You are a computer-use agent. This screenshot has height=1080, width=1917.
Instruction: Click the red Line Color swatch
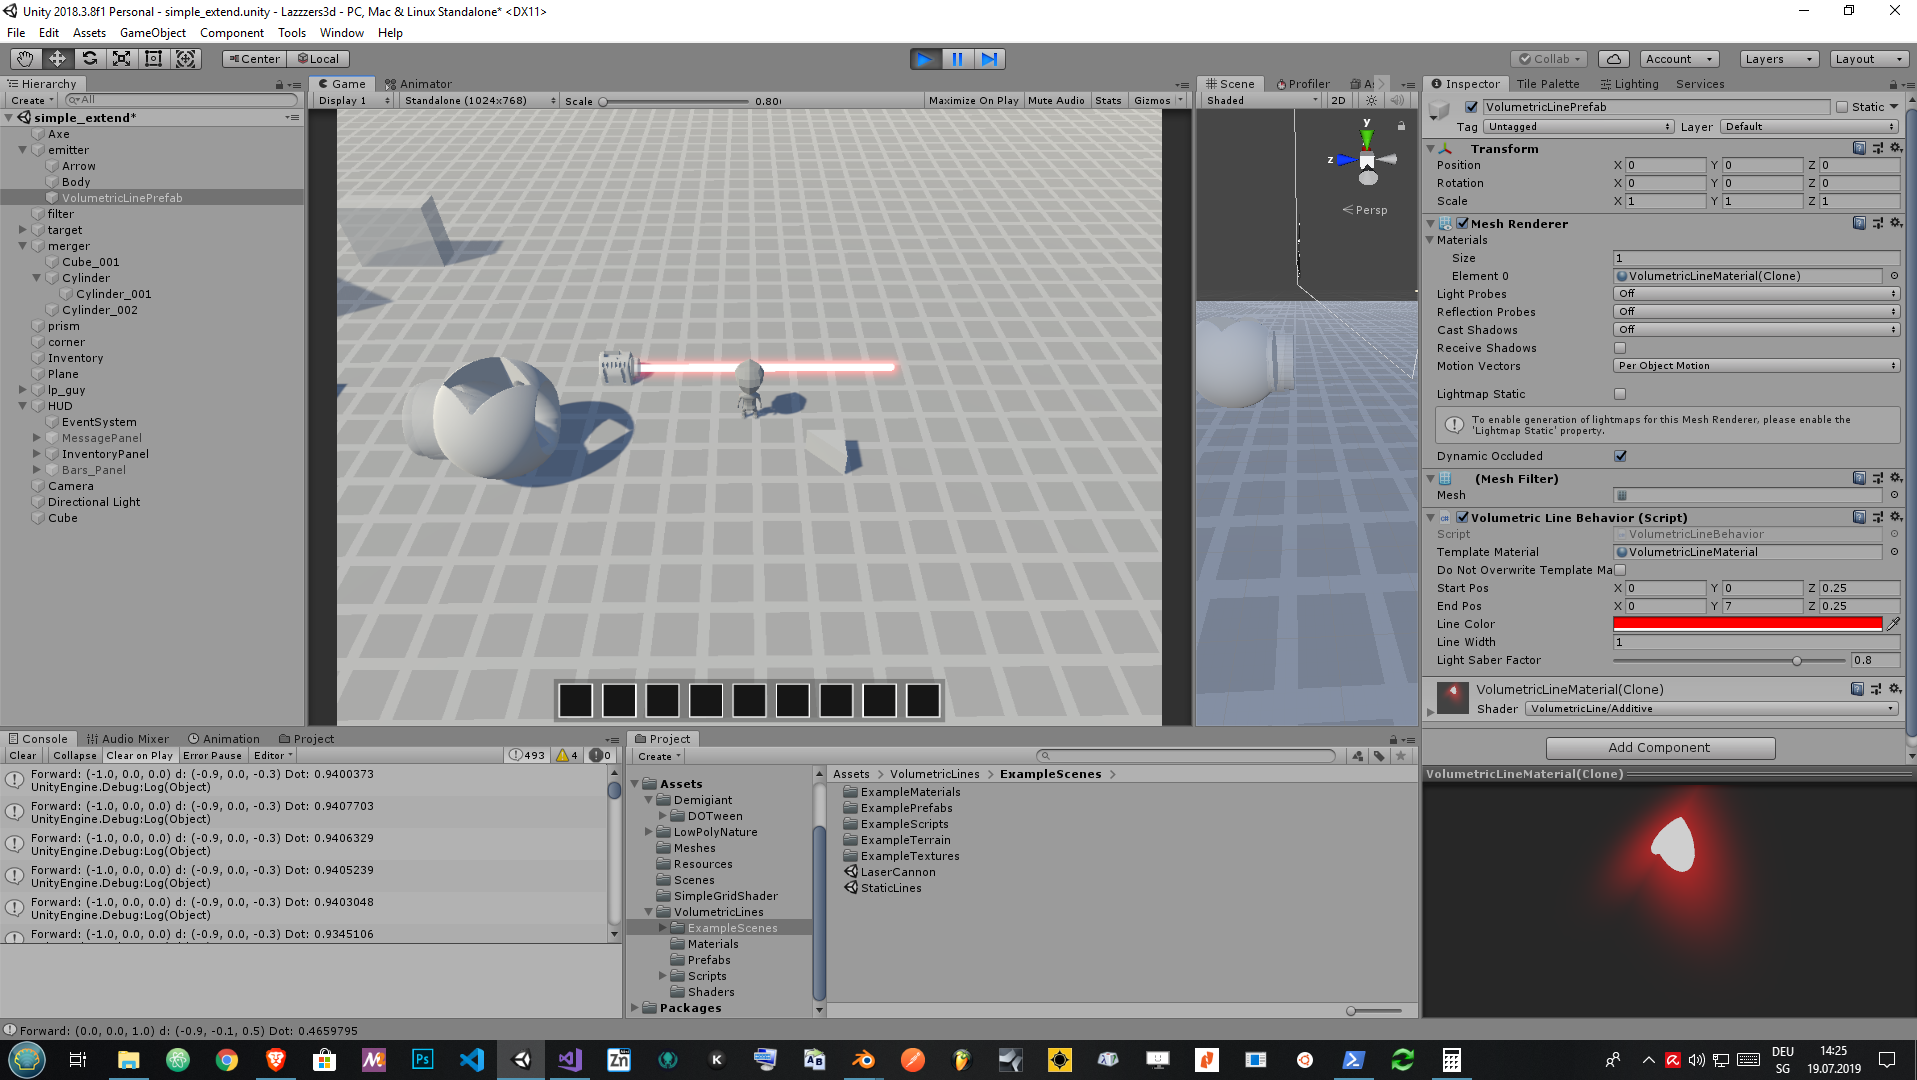coord(1746,624)
